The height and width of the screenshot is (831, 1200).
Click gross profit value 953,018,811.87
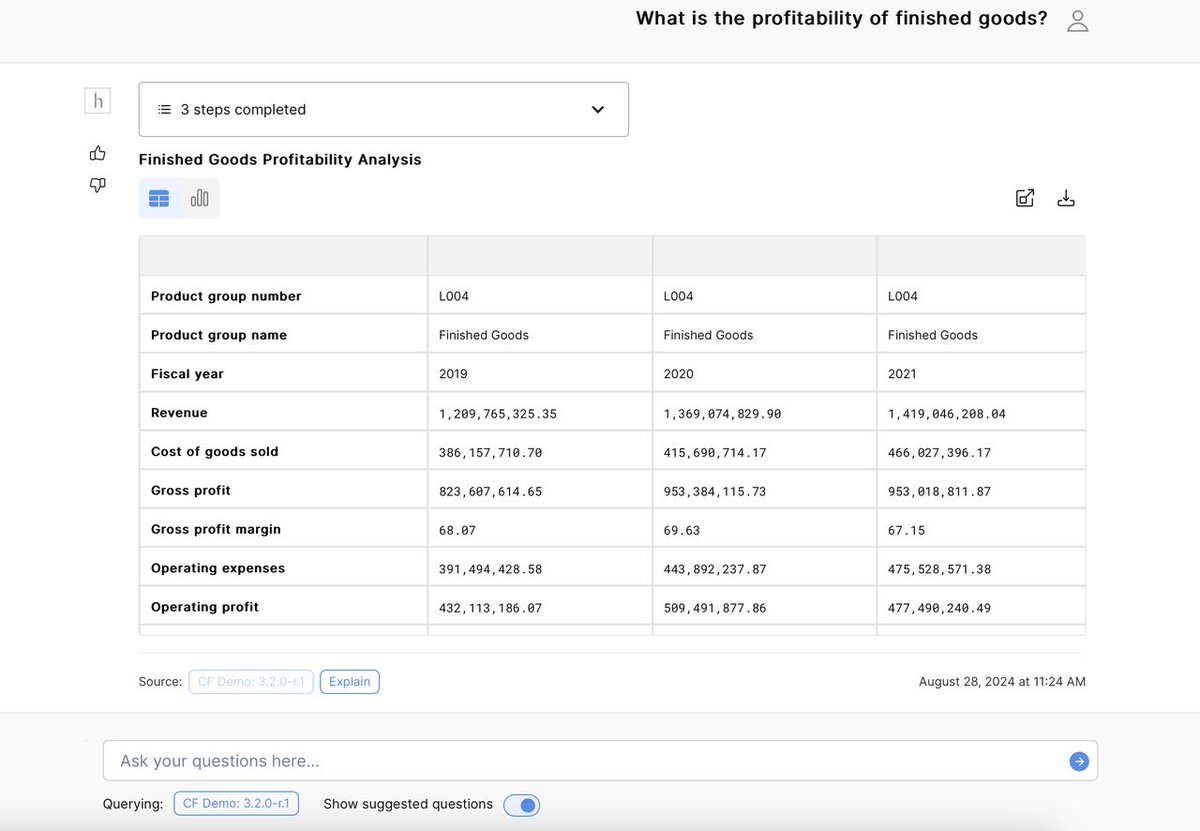coord(940,492)
